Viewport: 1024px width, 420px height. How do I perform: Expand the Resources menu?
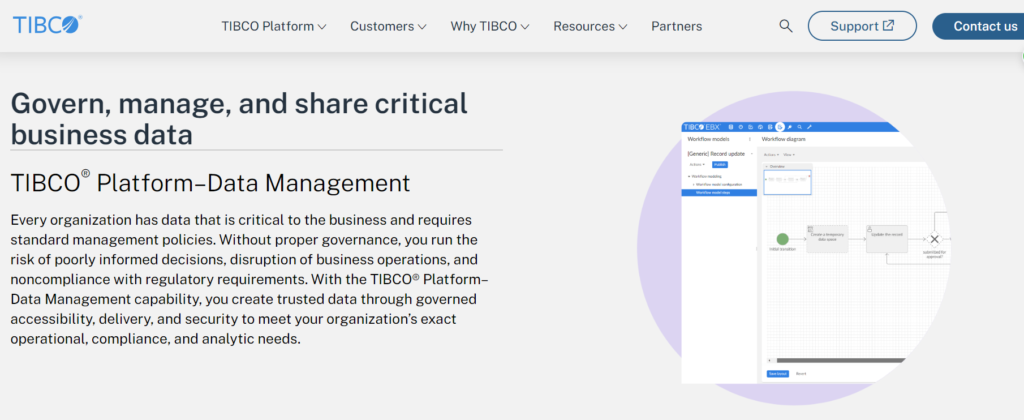pyautogui.click(x=590, y=26)
